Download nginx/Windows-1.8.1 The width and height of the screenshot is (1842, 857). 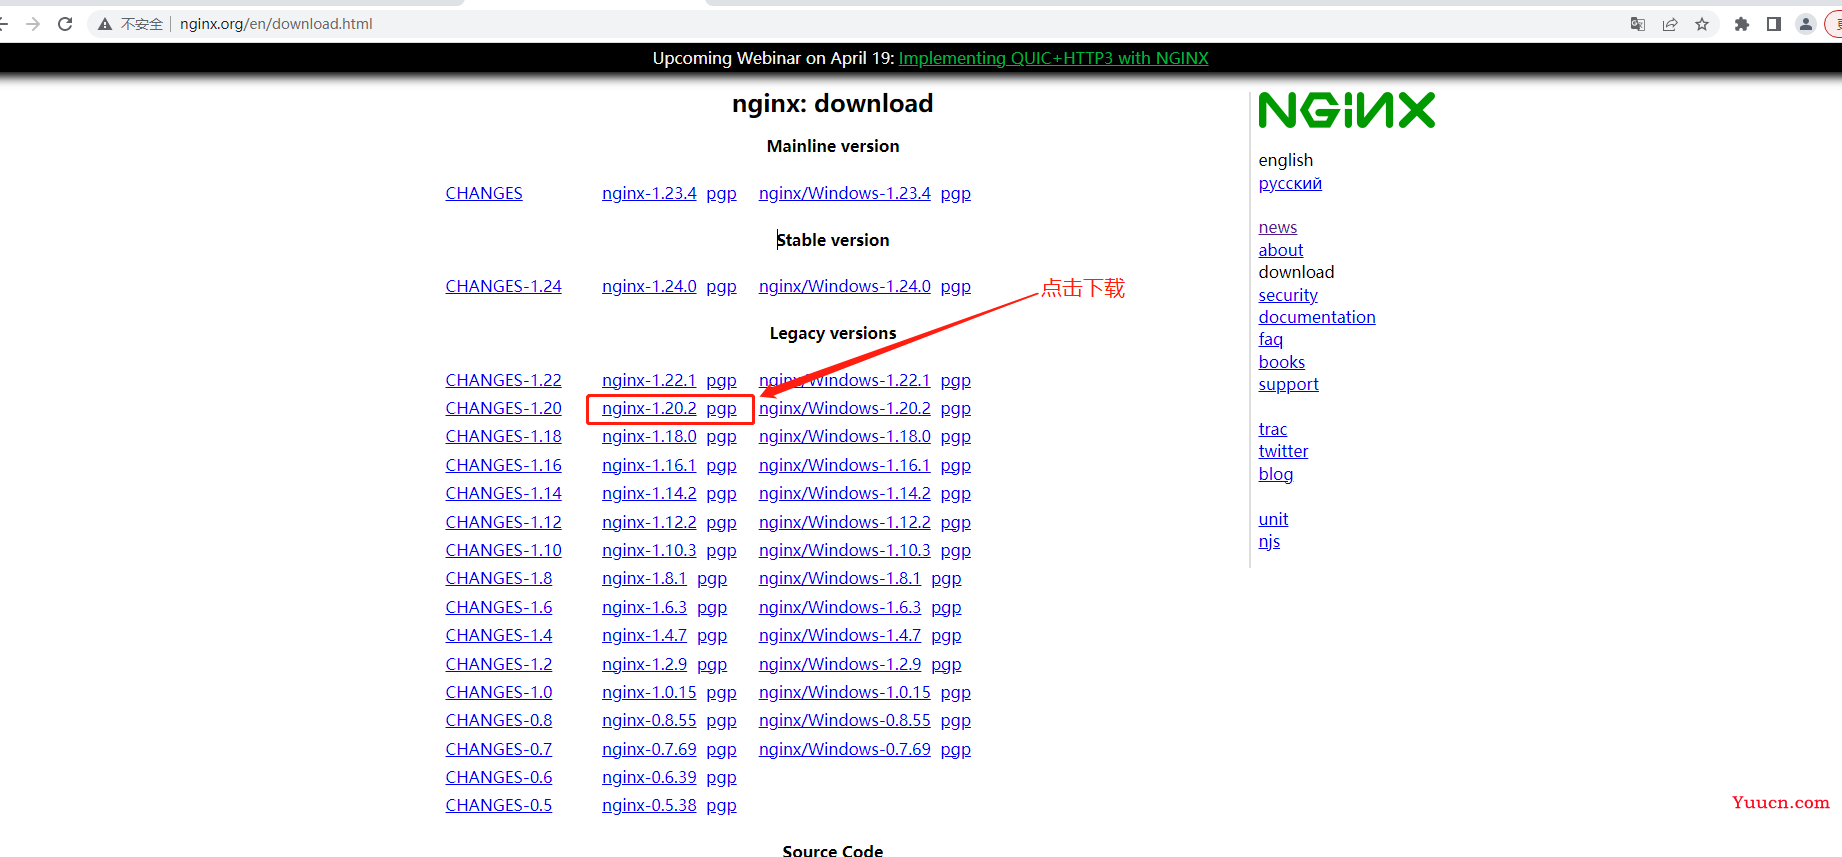tap(840, 578)
